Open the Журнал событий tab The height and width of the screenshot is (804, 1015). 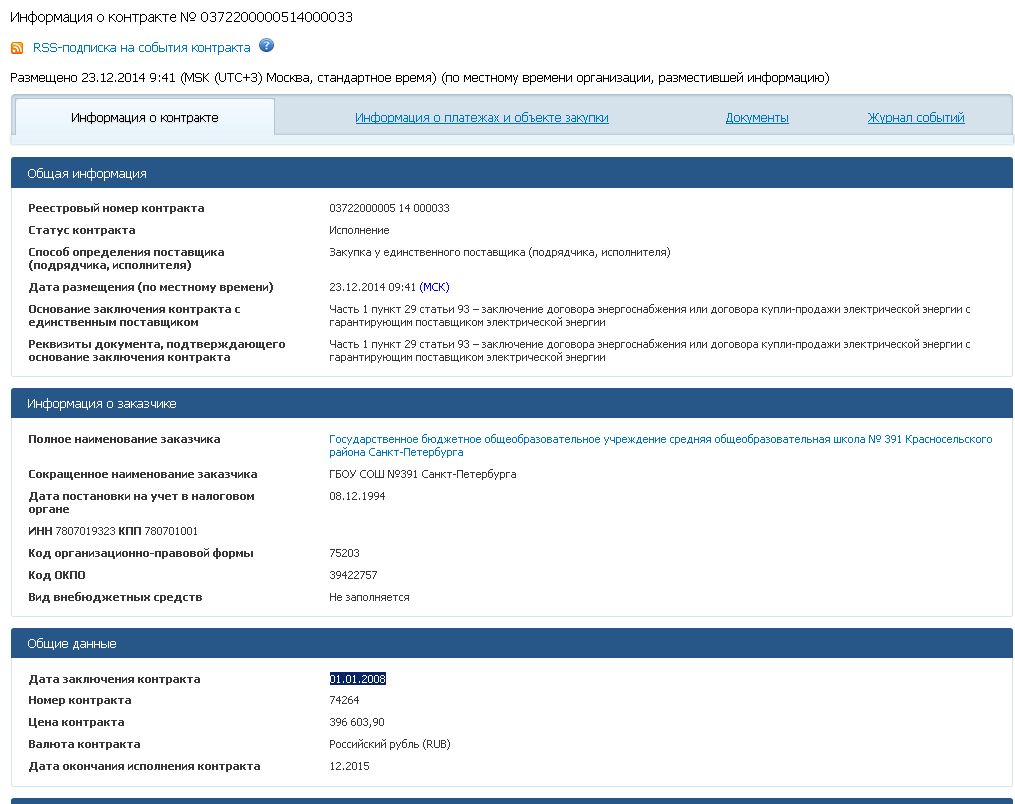(915, 118)
